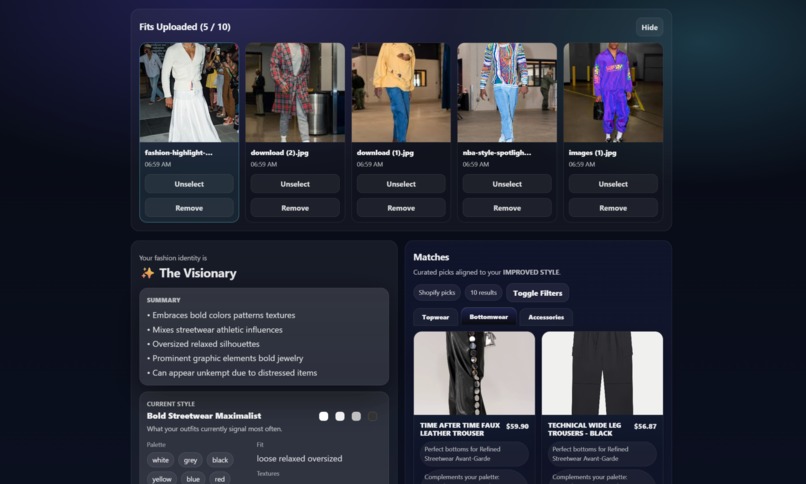
Task: Unselect images (1).jpg outfit
Action: coord(613,184)
